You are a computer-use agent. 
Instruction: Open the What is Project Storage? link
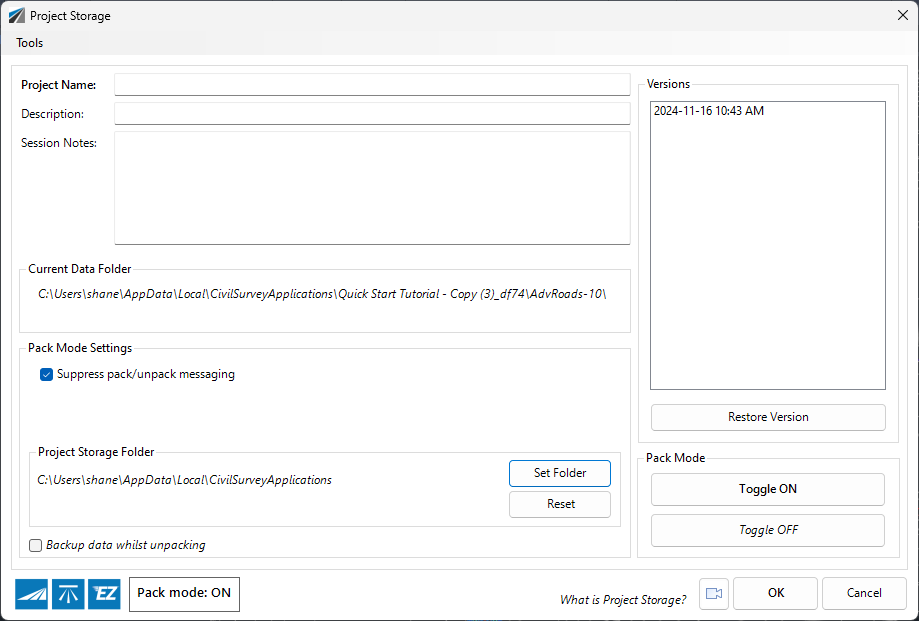[623, 600]
